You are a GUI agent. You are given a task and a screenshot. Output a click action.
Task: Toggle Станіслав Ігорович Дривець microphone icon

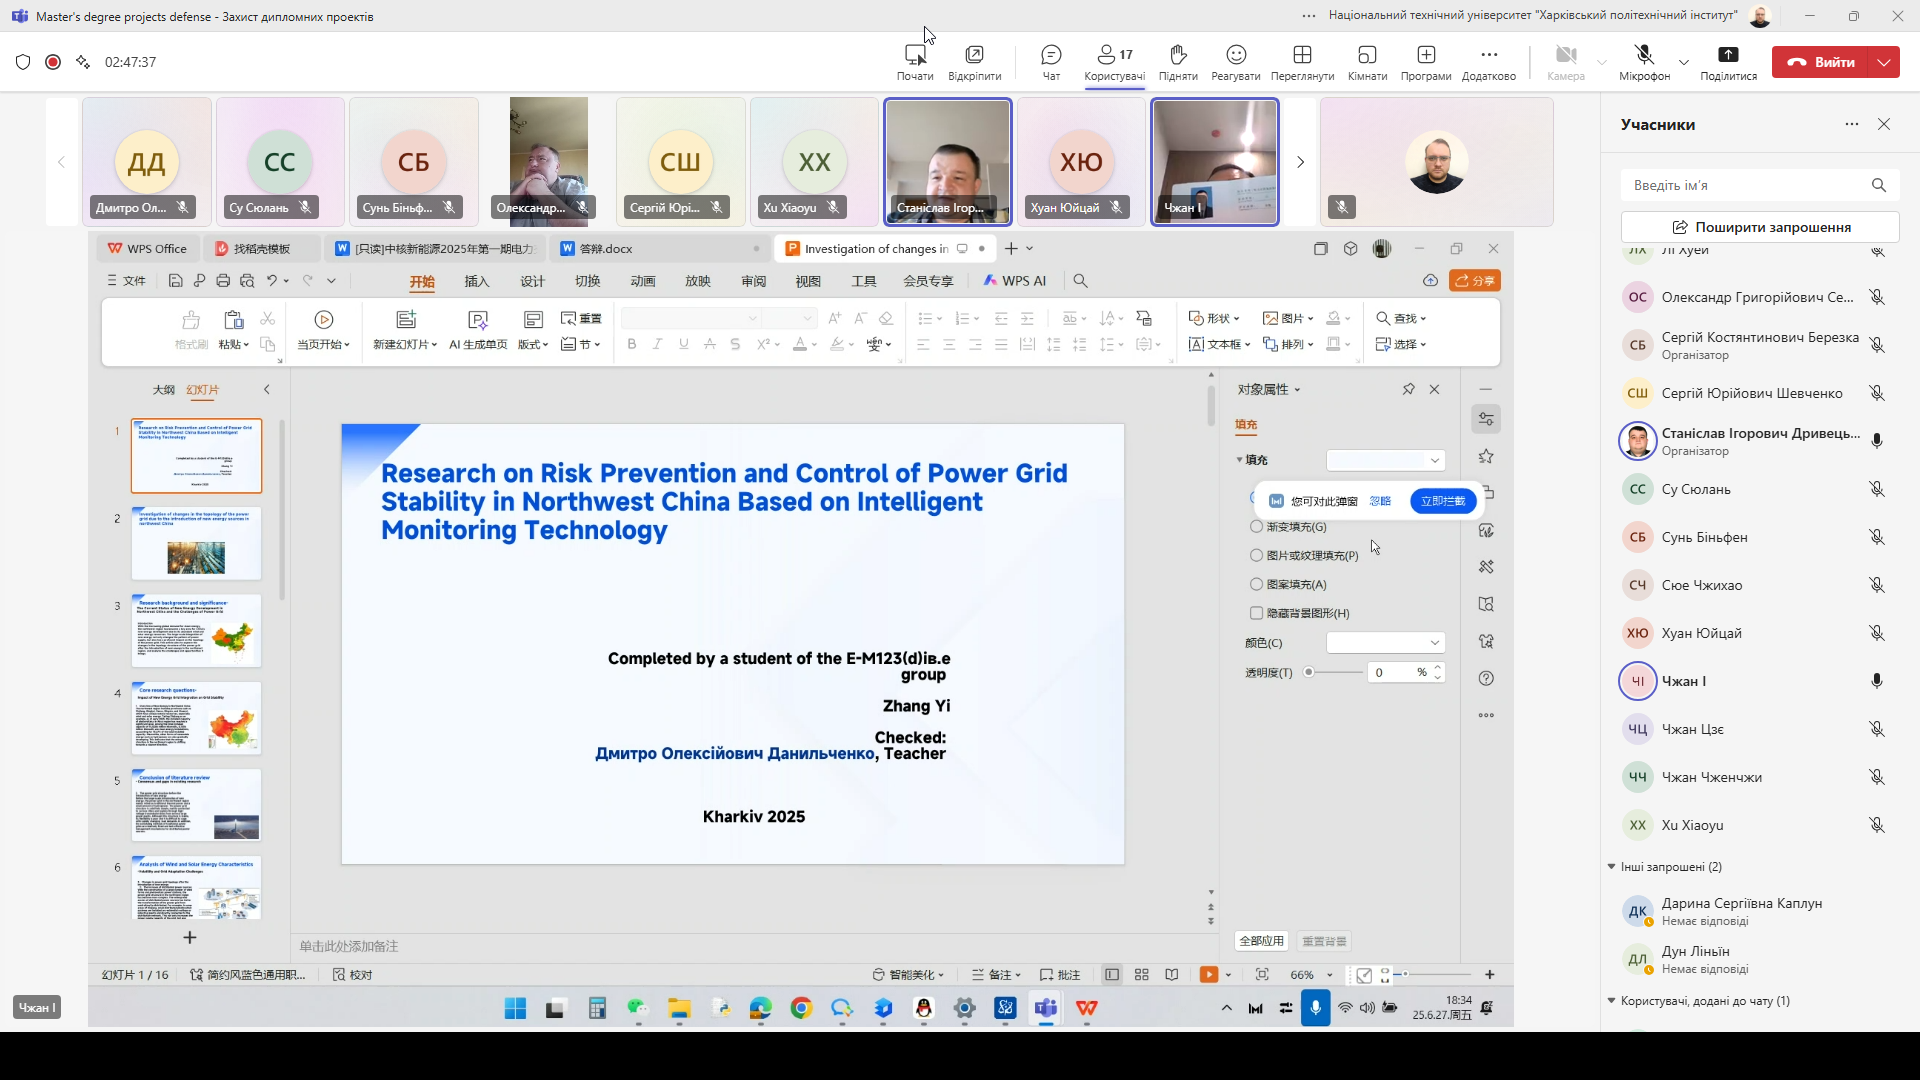coord(1876,441)
